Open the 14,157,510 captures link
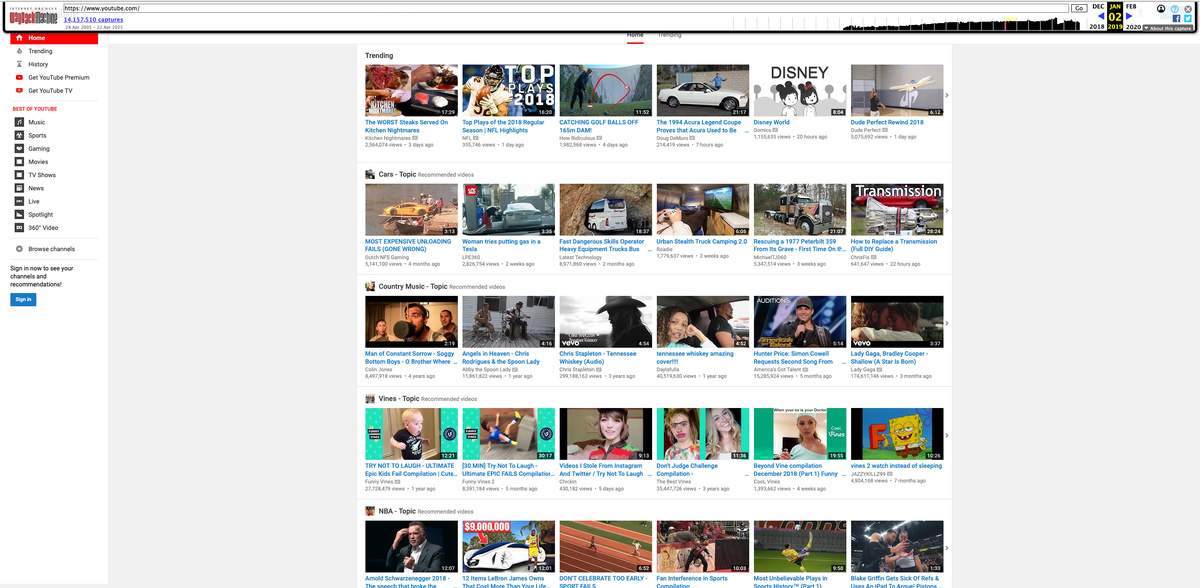Image resolution: width=1200 pixels, height=588 pixels. [x=93, y=19]
